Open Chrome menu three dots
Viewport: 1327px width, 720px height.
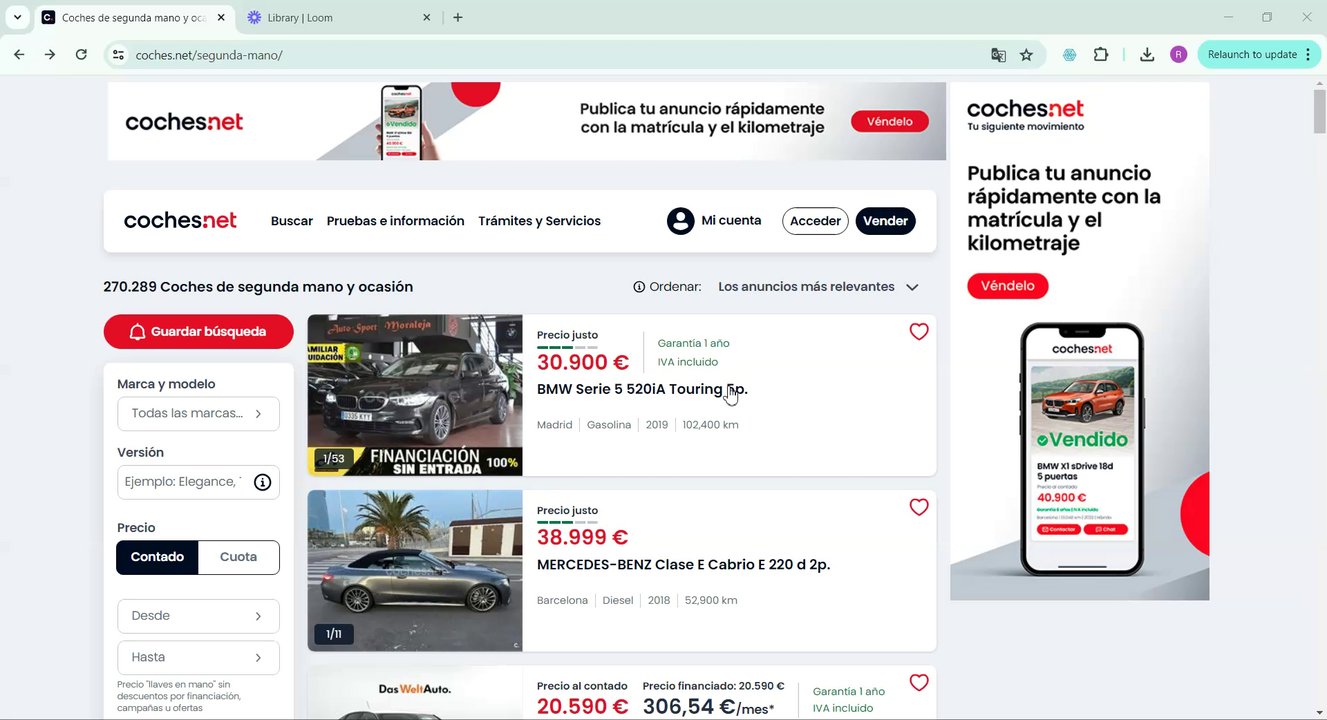click(1308, 55)
